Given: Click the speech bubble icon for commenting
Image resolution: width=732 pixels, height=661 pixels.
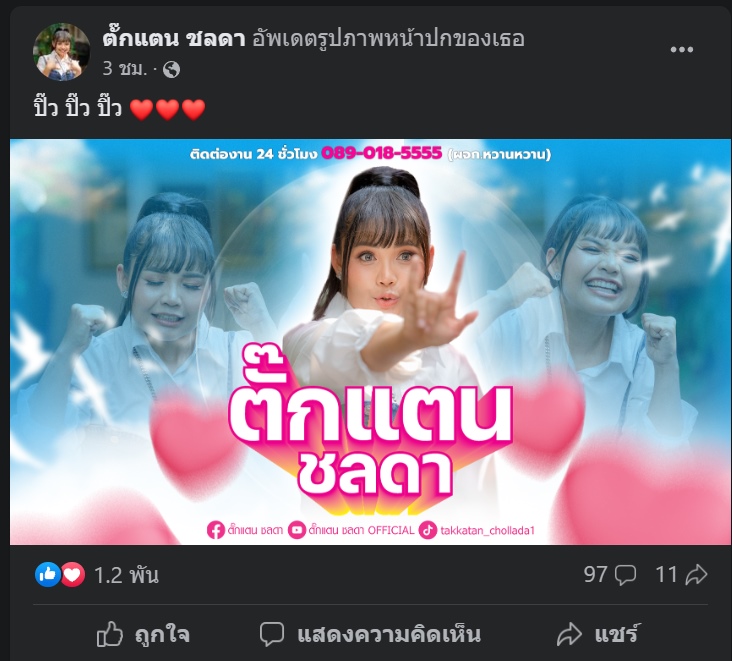Looking at the screenshot, I should pyautogui.click(x=272, y=634).
